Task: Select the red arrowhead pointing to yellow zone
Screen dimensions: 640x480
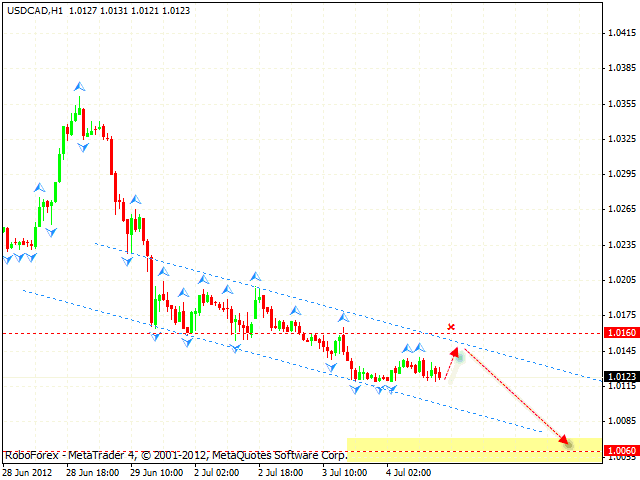Action: (565, 439)
